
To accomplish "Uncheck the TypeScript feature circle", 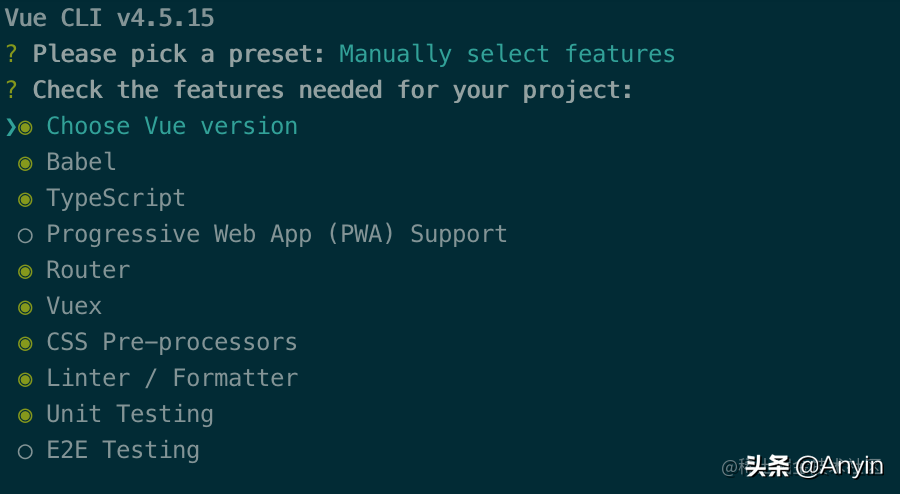I will (x=25, y=200).
